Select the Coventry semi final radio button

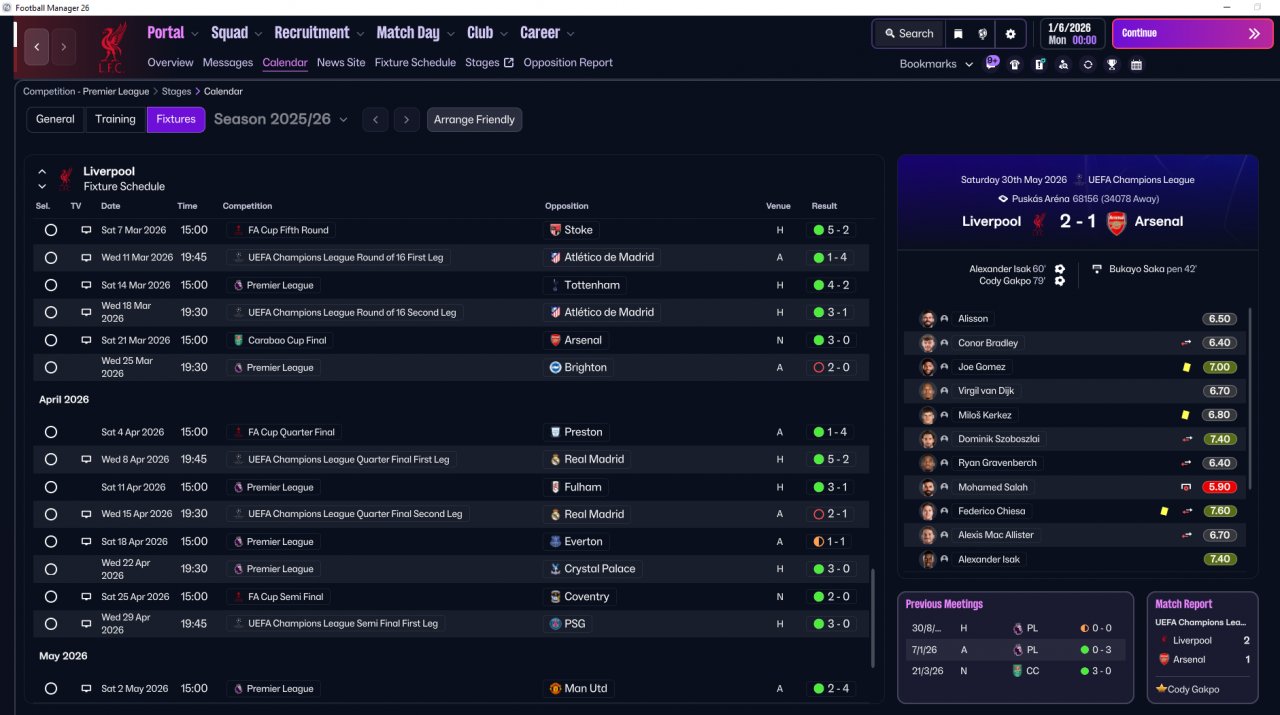(x=51, y=597)
